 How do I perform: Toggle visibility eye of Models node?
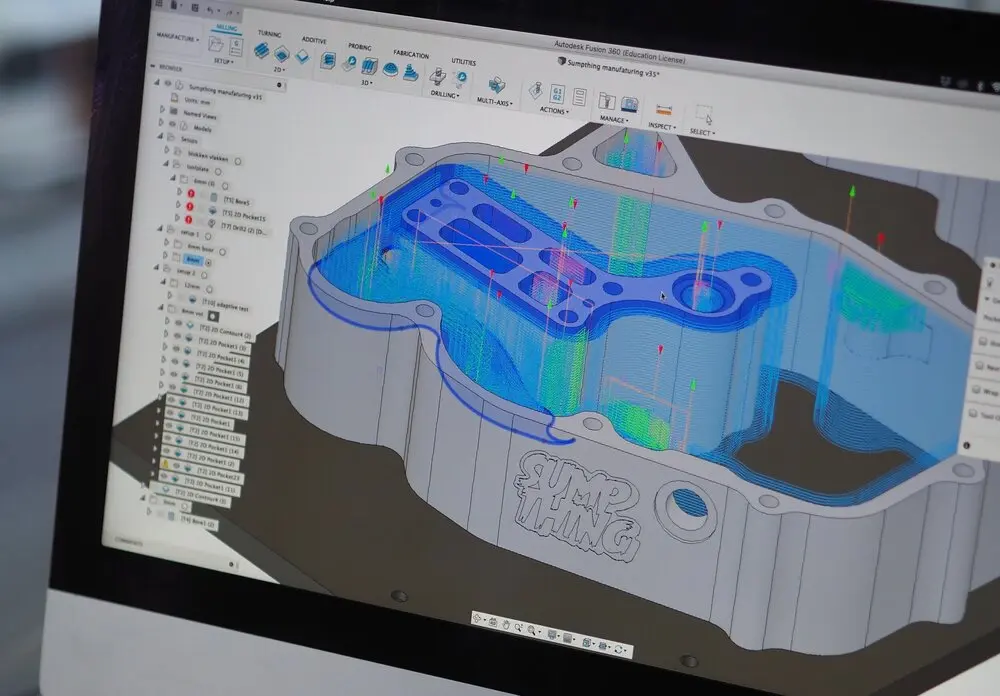tap(172, 124)
